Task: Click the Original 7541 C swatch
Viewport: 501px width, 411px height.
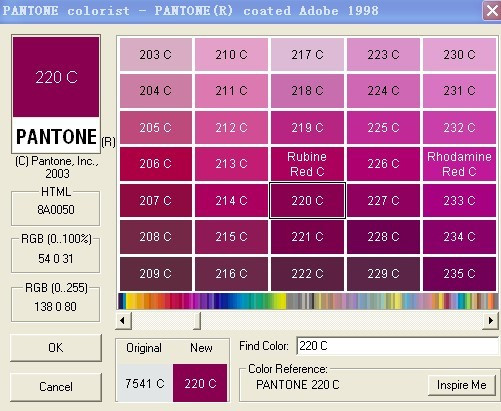Action: pos(145,383)
